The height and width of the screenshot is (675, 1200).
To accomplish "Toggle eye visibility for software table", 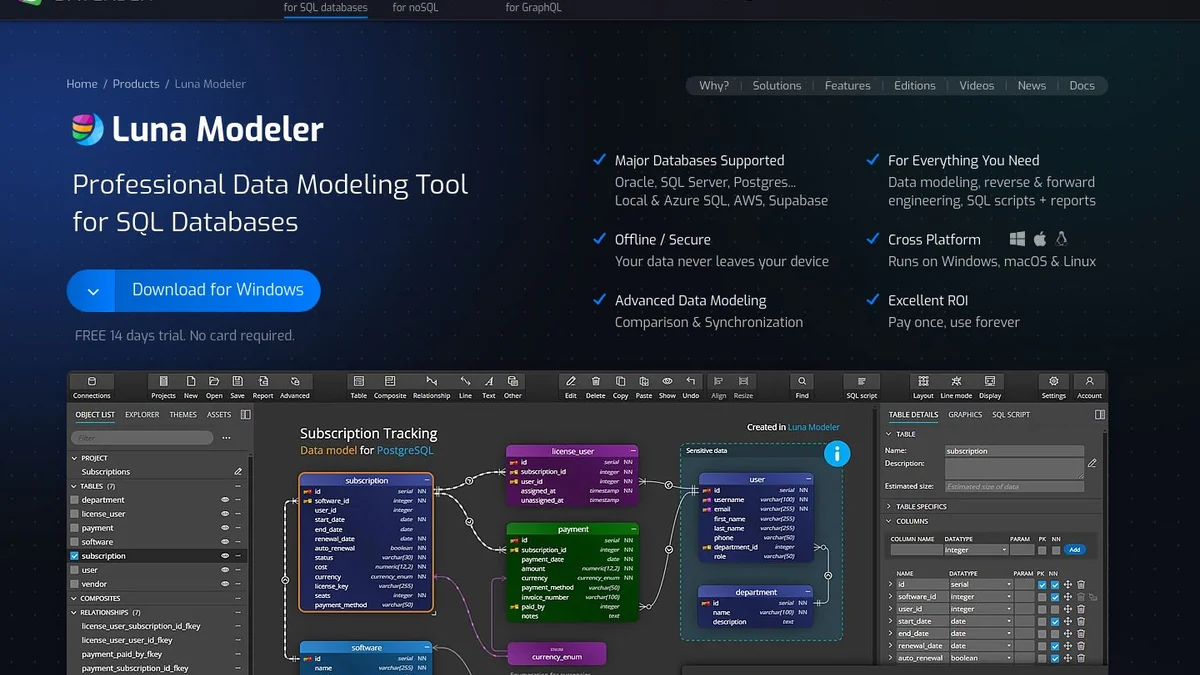I will pos(225,542).
